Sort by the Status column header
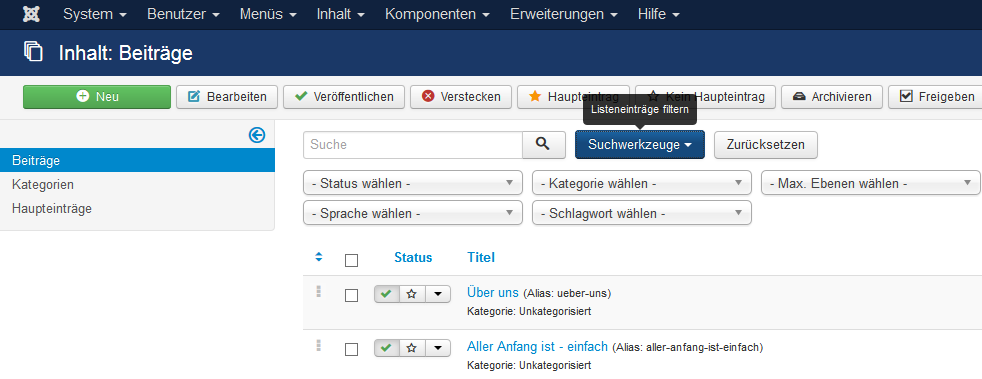982x379 pixels. (x=413, y=257)
